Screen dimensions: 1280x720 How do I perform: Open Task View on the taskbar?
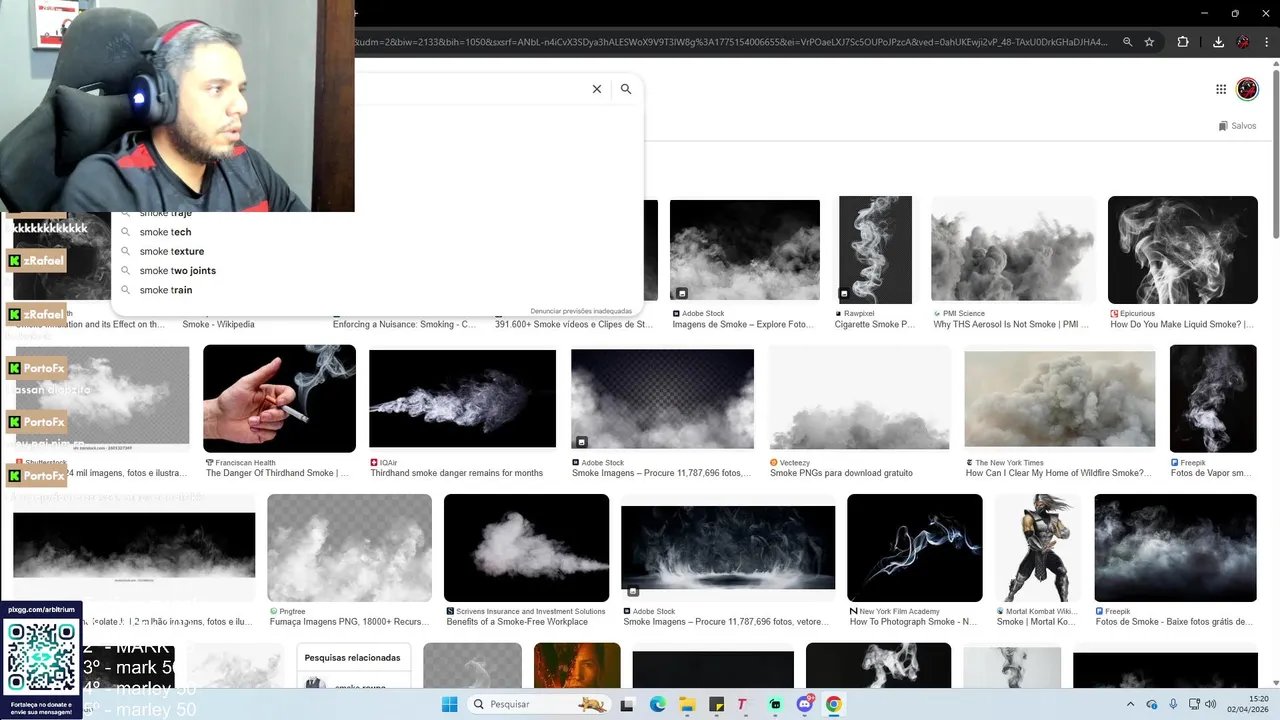click(x=627, y=704)
